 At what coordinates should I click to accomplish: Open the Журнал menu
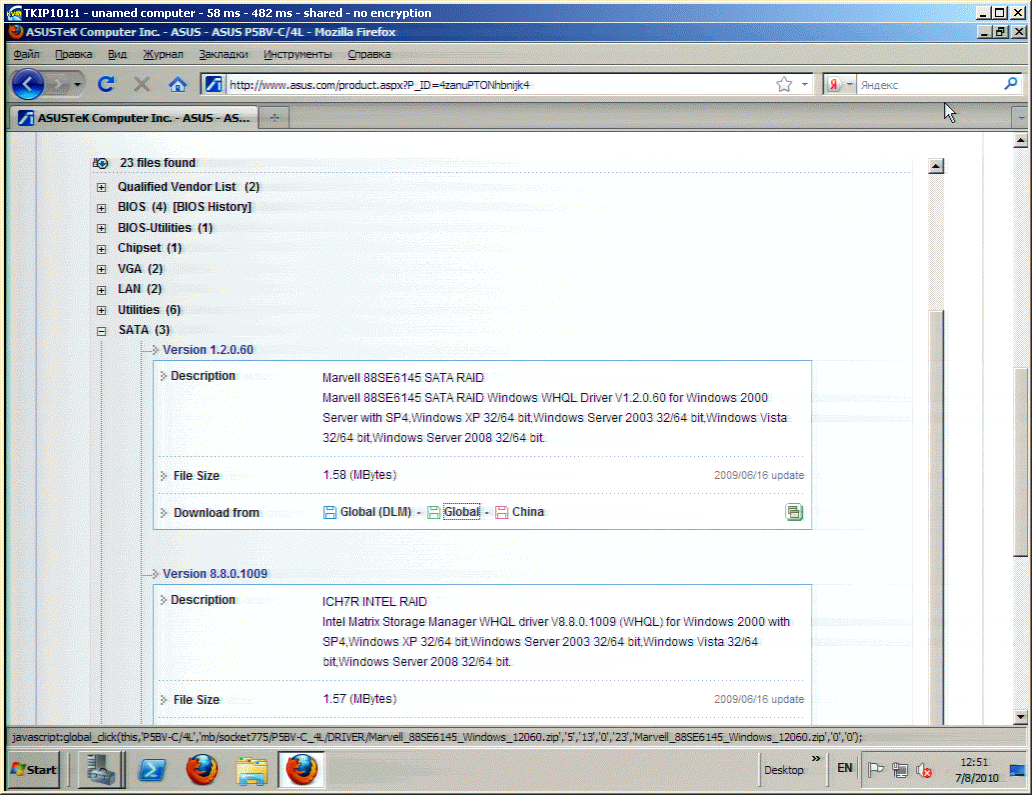pyautogui.click(x=163, y=54)
